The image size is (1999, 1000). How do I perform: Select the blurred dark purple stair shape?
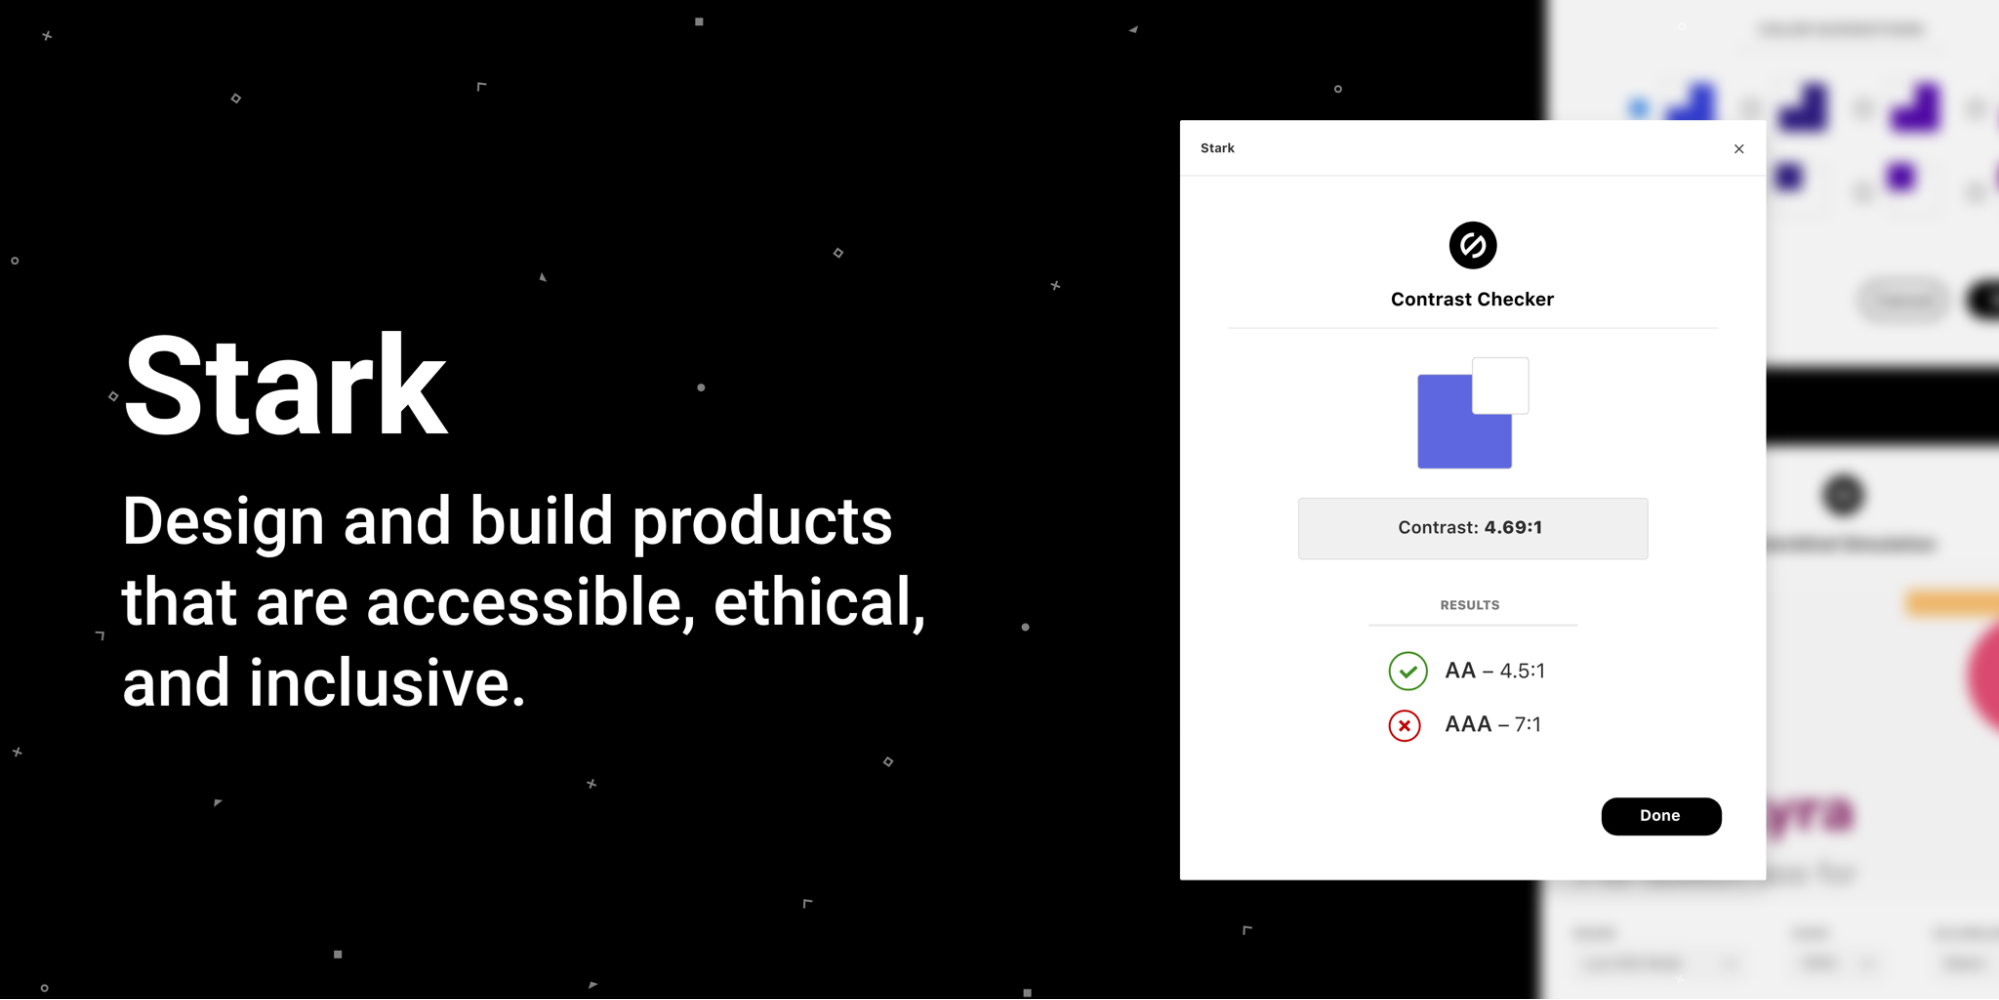[x=1804, y=108]
